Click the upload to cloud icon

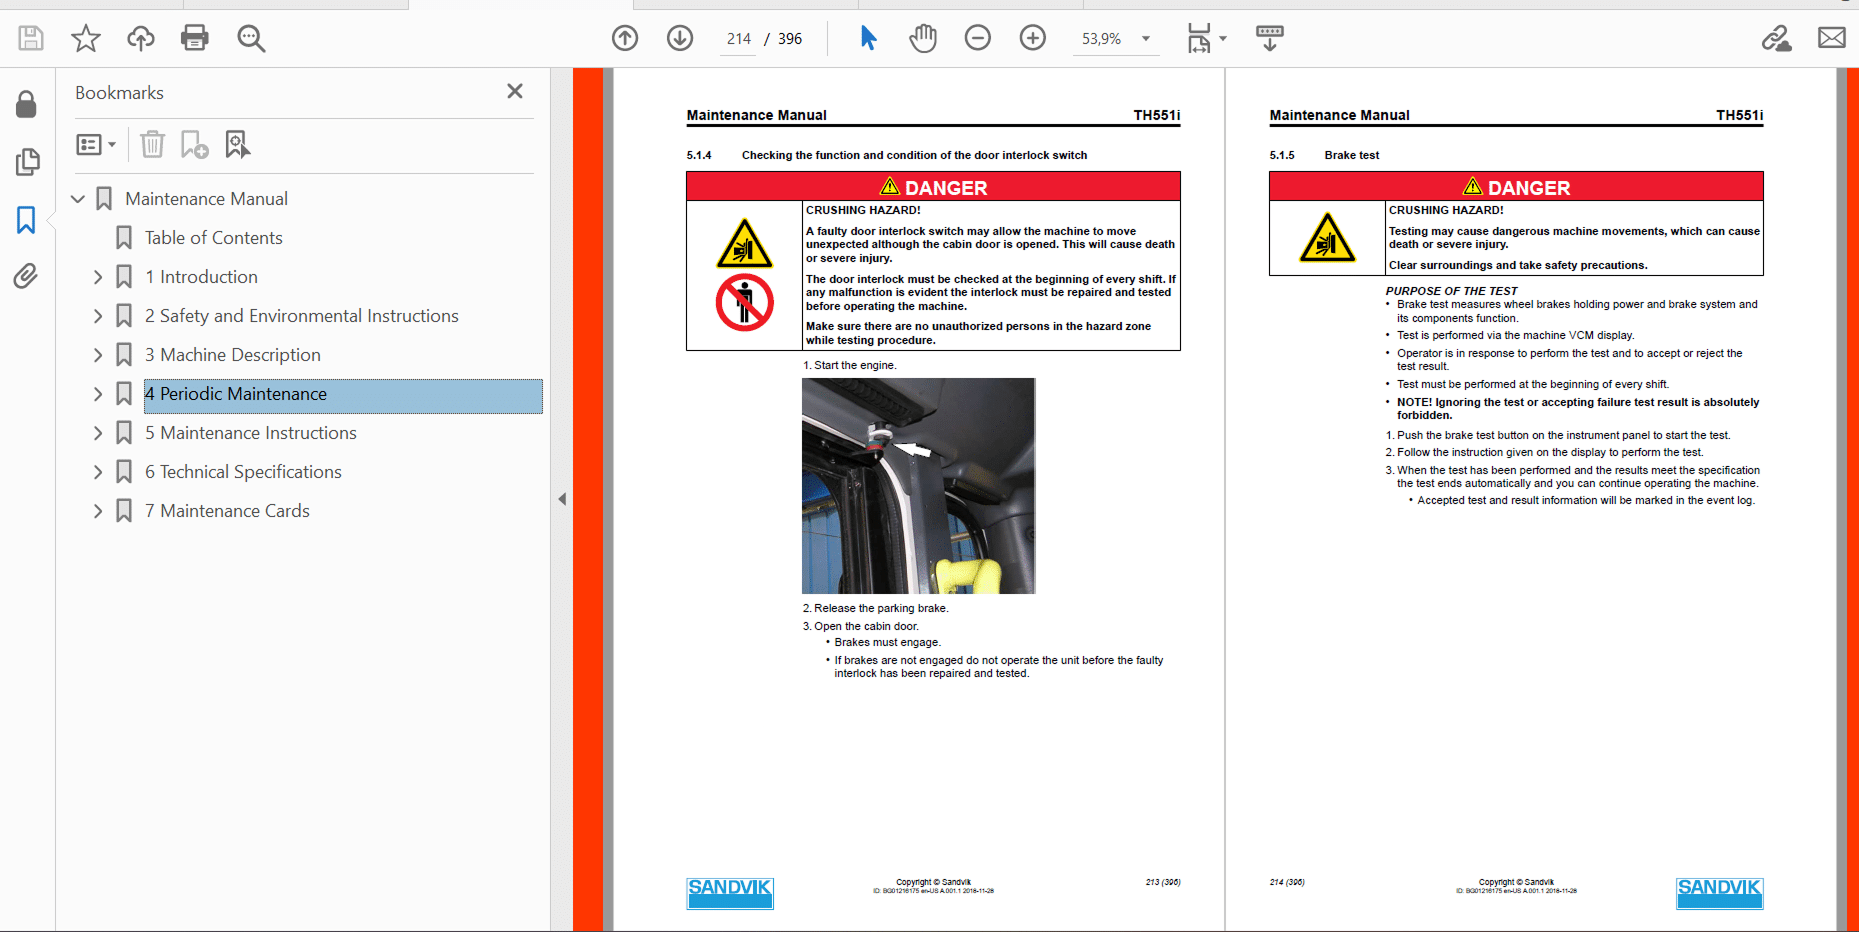(141, 39)
